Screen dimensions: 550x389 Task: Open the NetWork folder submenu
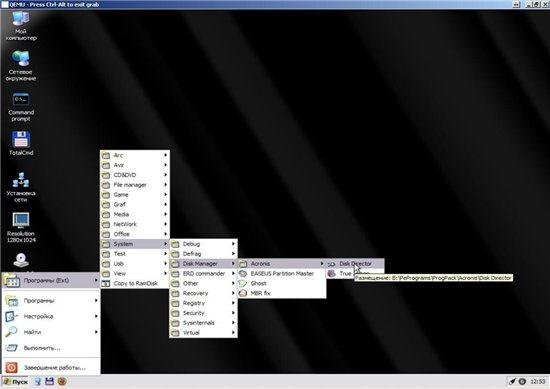click(135, 224)
